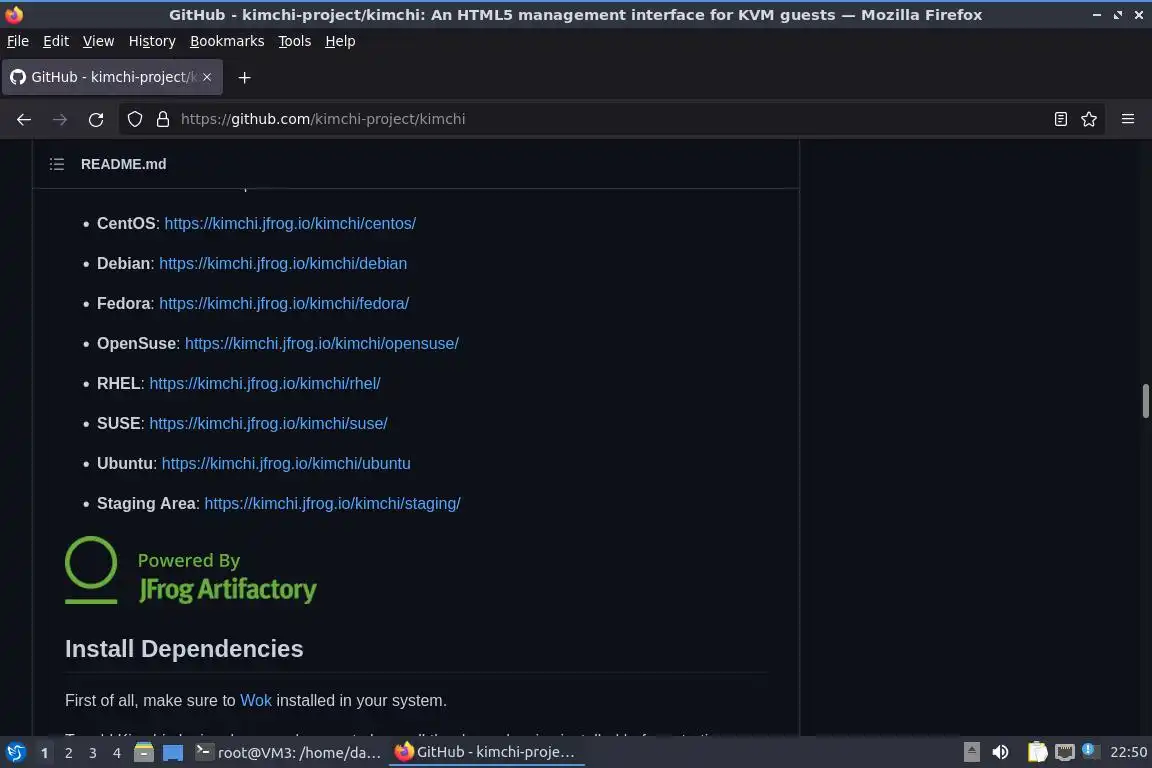This screenshot has width=1152, height=768.
Task: Open the File menu
Action: pyautogui.click(x=18, y=41)
